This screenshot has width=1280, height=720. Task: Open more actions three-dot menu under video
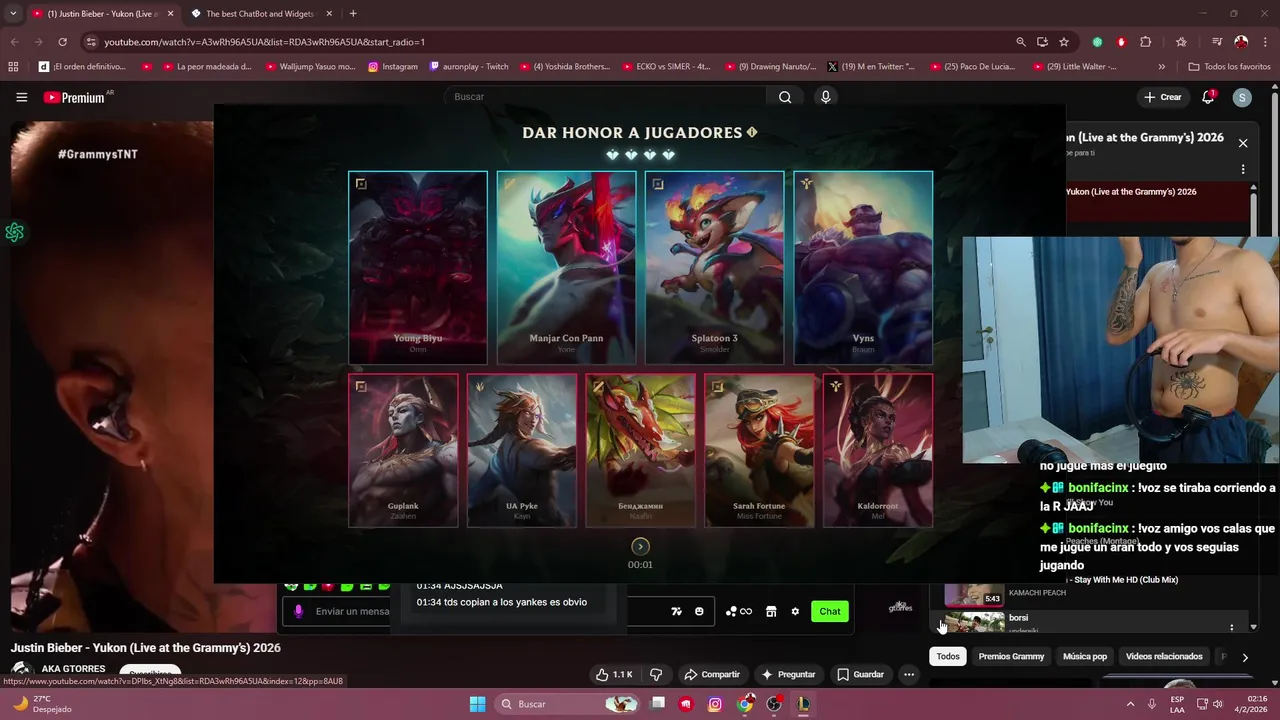pyautogui.click(x=909, y=674)
